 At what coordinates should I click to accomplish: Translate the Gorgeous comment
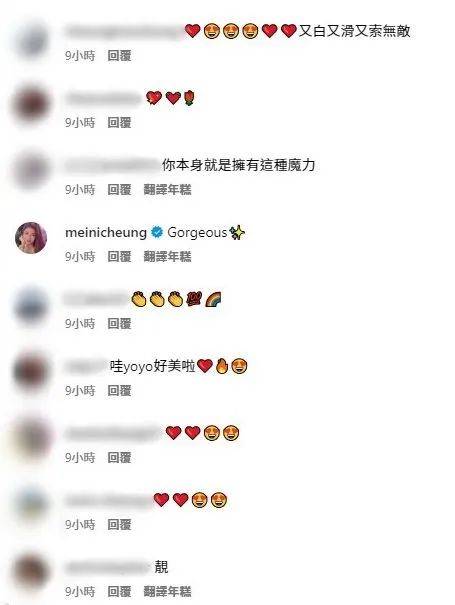pyautogui.click(x=167, y=257)
